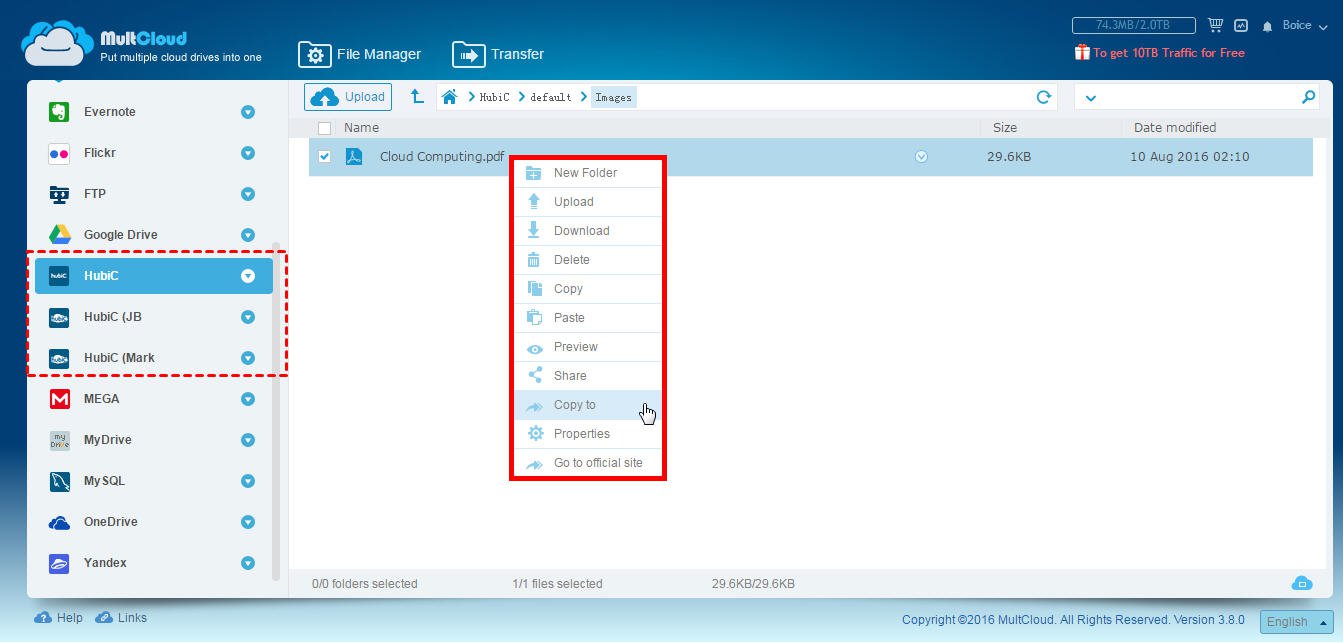The image size is (1343, 643).
Task: Uncheck the Cloud Computing.pdf checkbox
Action: pos(324,157)
